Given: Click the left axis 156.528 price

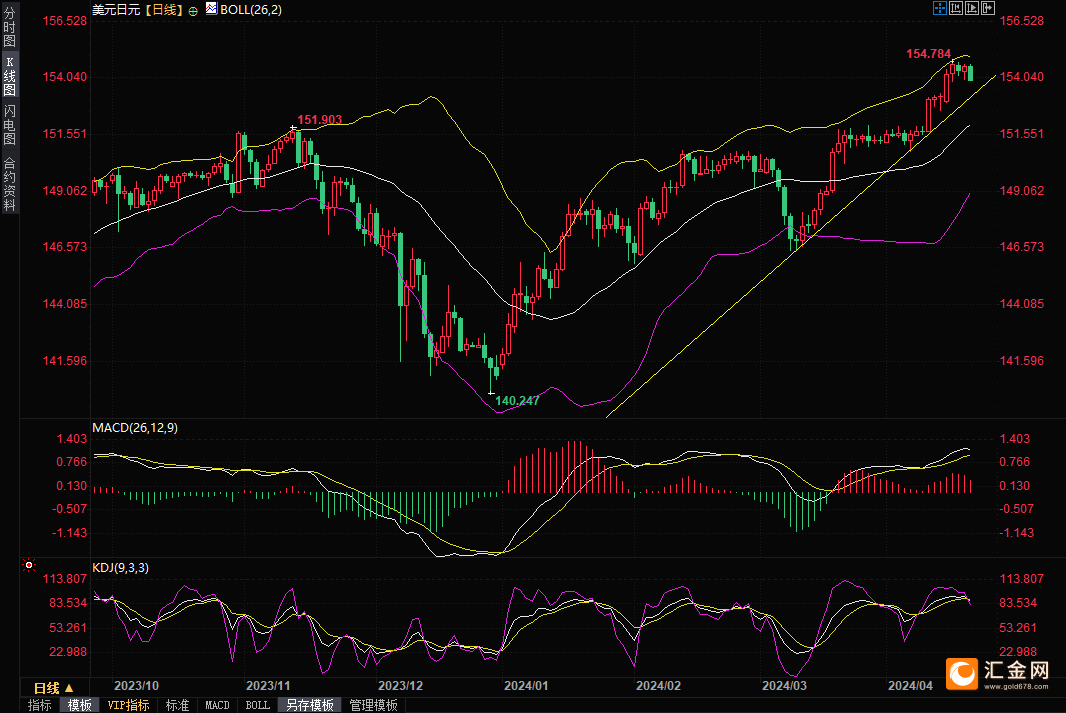Looking at the screenshot, I should click(x=65, y=20).
